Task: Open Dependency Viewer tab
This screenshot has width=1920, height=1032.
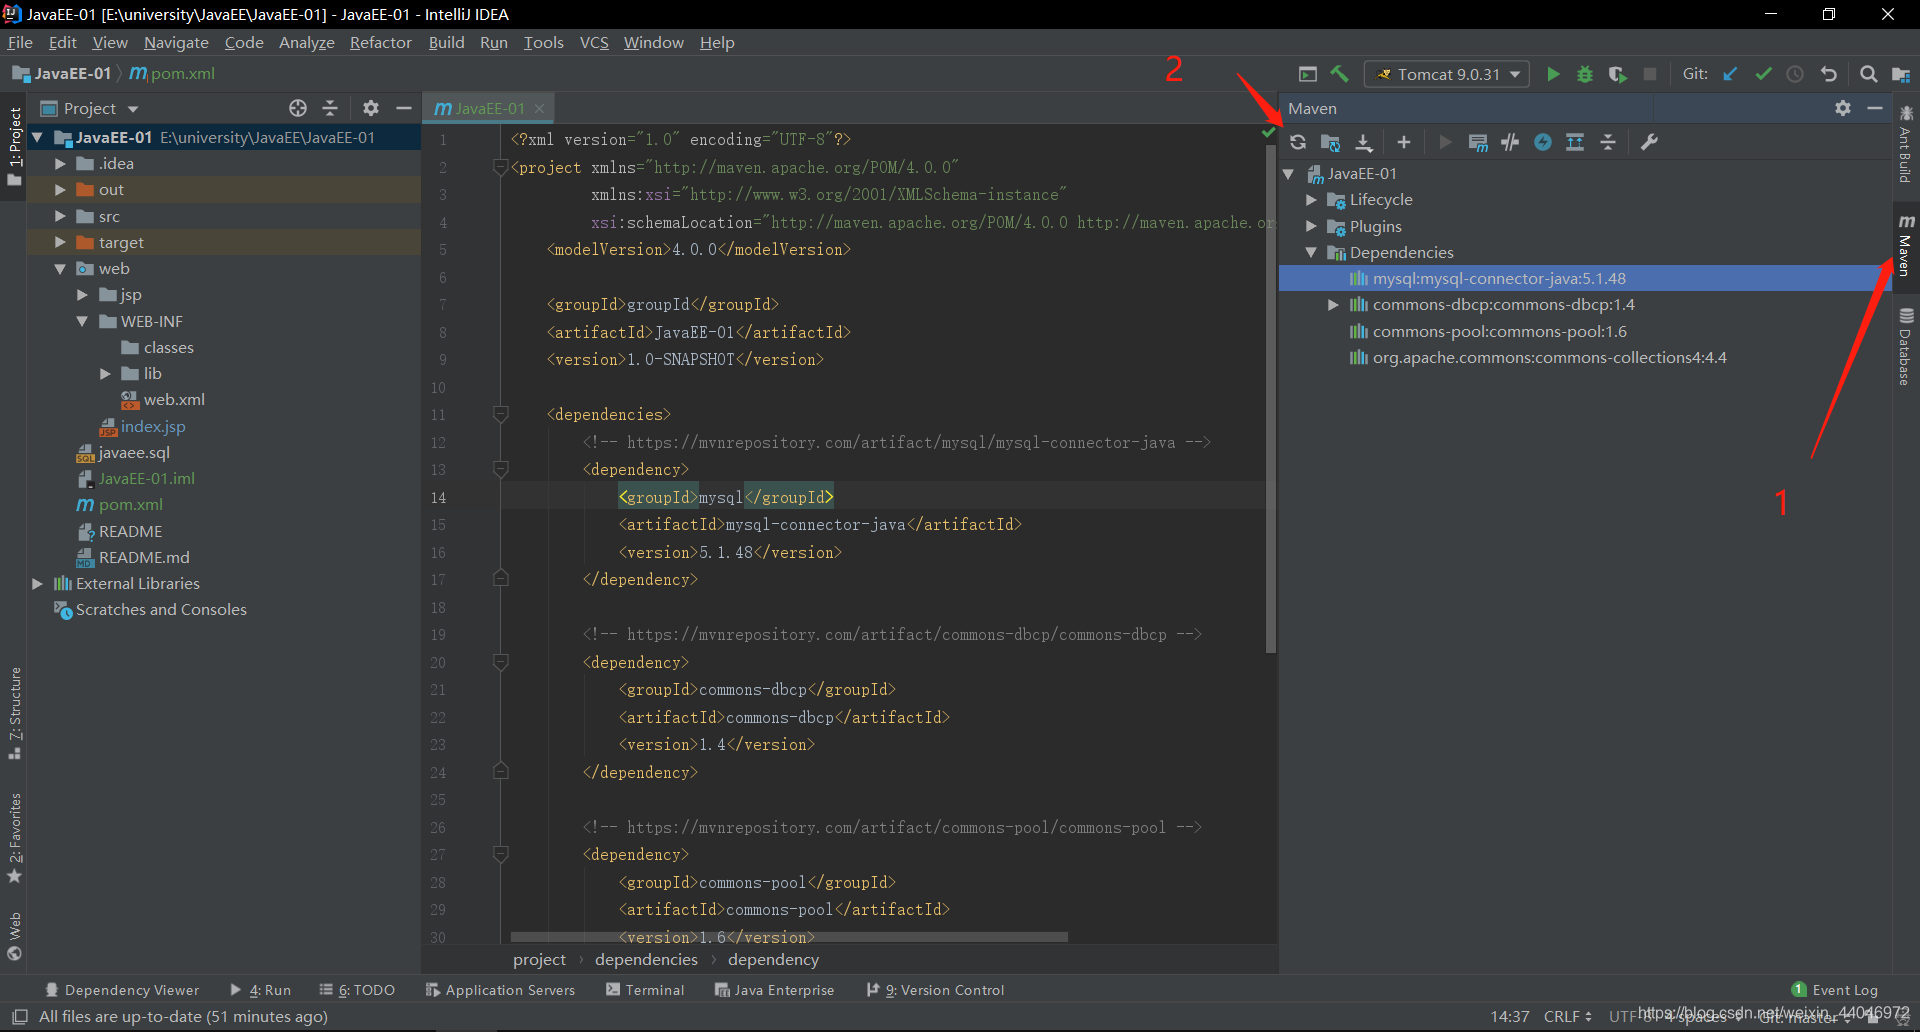Action: pyautogui.click(x=122, y=990)
